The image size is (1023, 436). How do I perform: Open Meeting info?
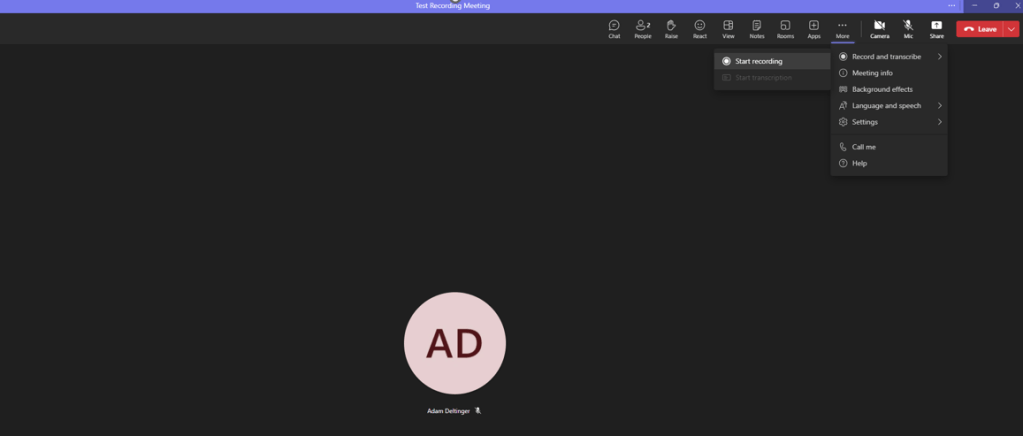[872, 73]
